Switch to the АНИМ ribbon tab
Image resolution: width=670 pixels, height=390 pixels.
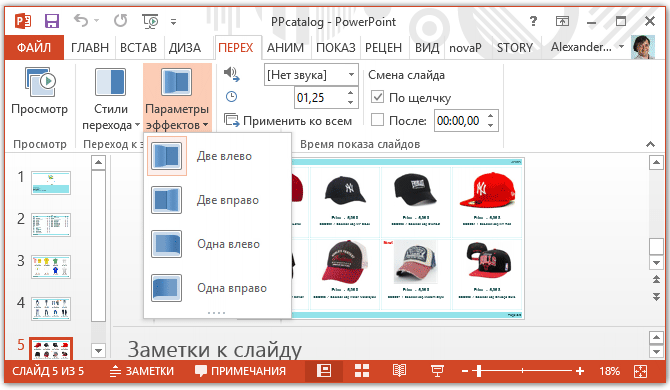pos(285,47)
